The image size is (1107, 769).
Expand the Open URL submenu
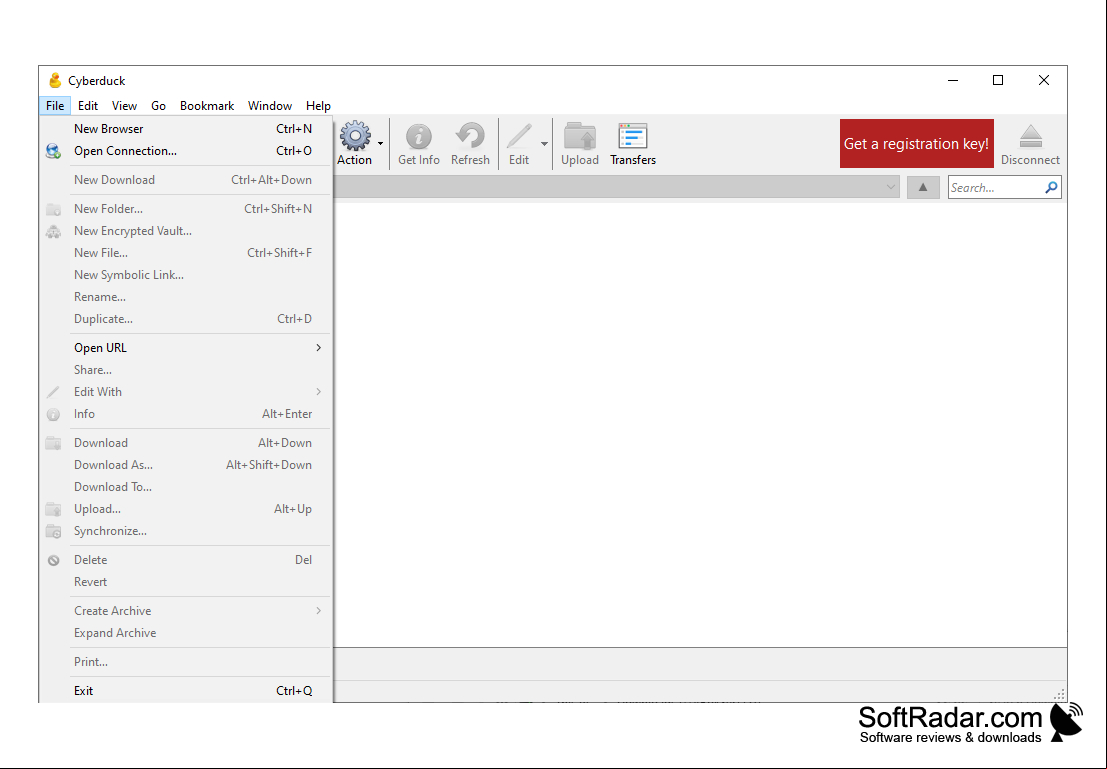click(186, 347)
